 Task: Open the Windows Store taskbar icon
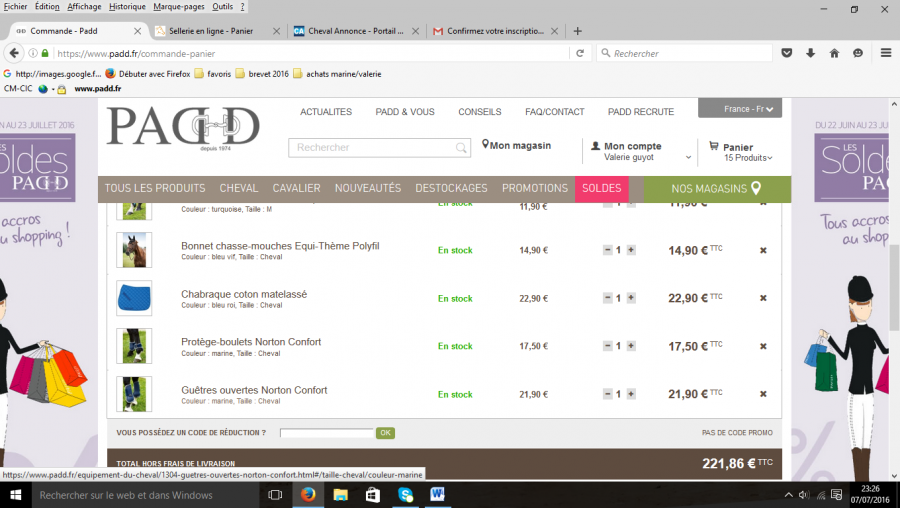373,494
